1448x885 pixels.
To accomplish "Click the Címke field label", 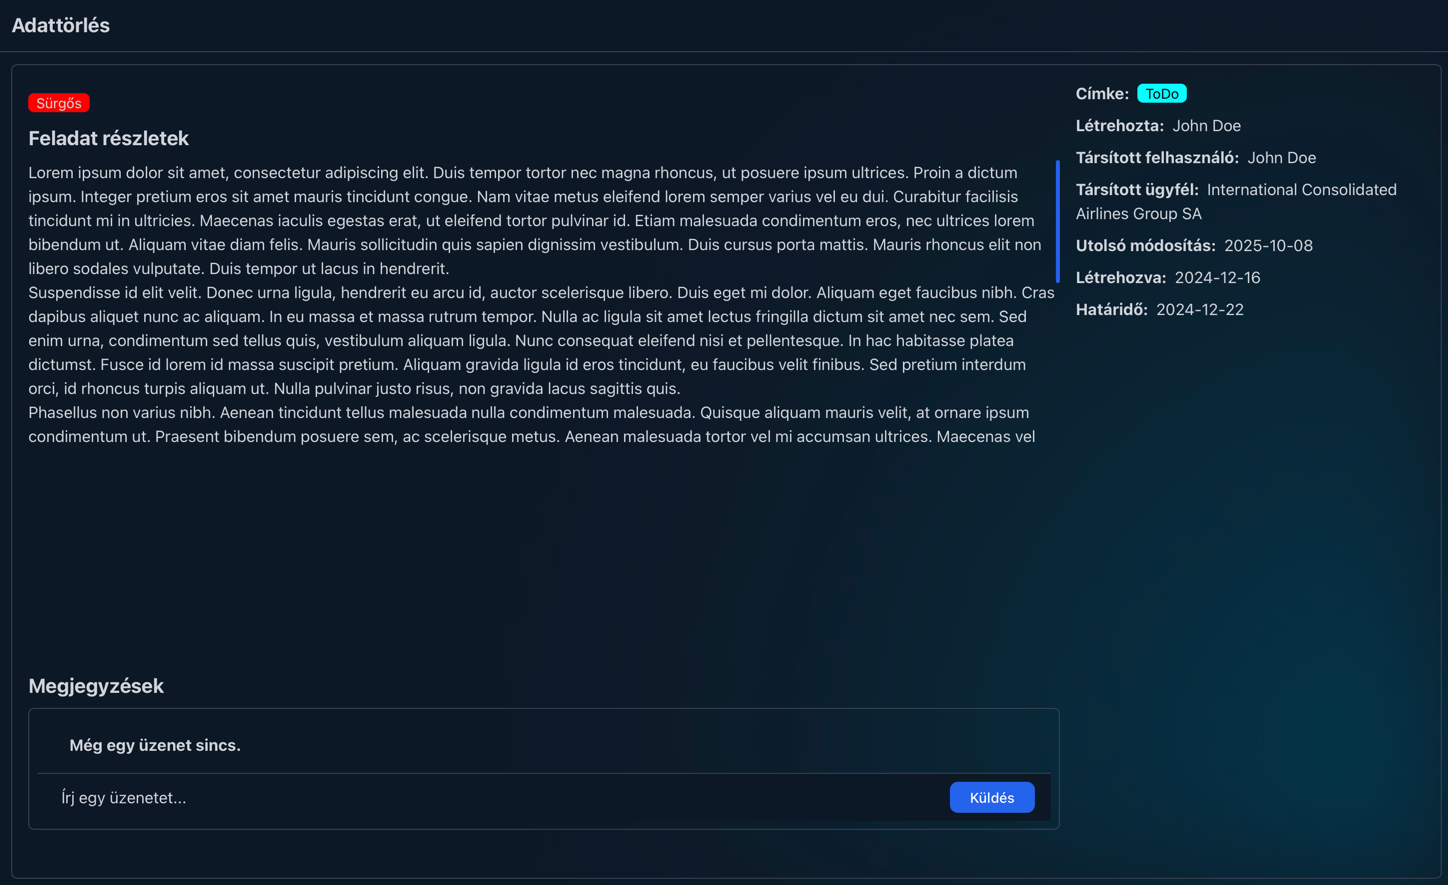I will pyautogui.click(x=1102, y=94).
